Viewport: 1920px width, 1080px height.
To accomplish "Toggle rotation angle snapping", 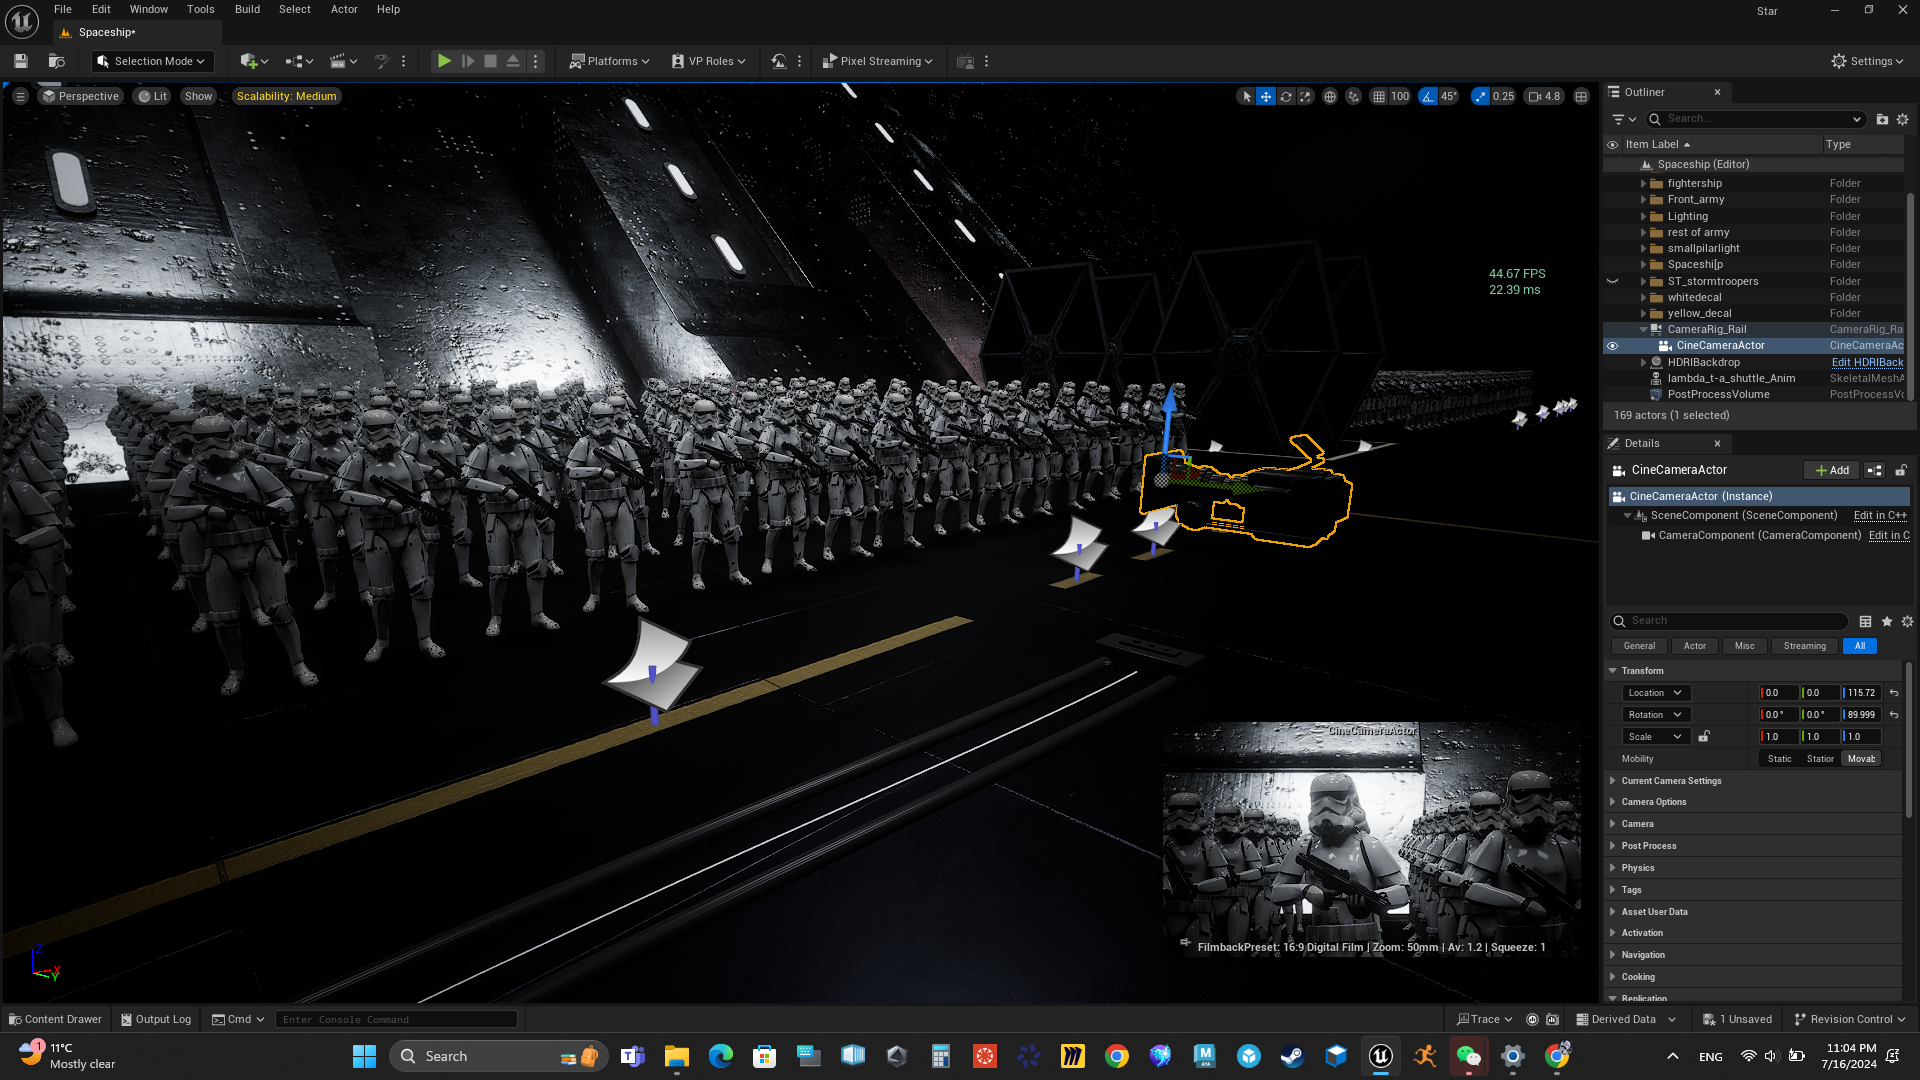I will (1428, 97).
